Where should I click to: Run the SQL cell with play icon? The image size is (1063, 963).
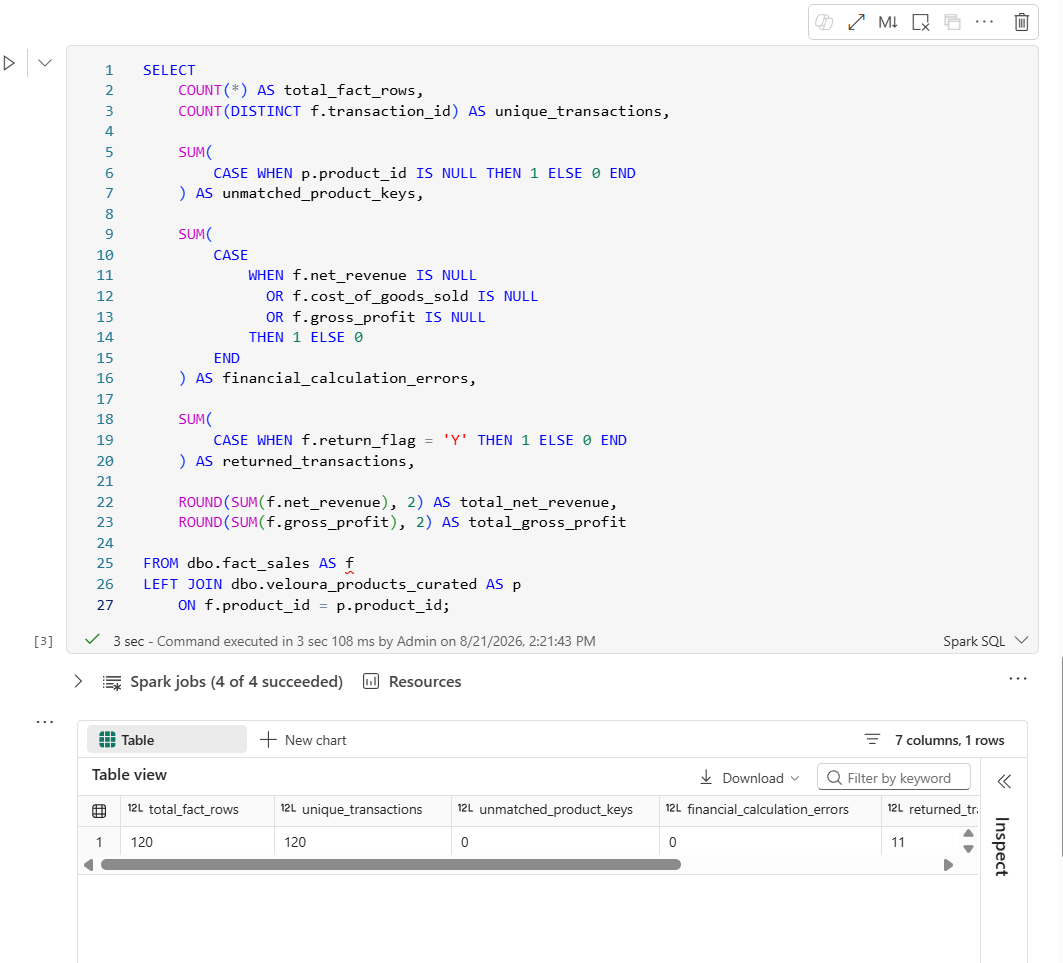pyautogui.click(x=9, y=63)
